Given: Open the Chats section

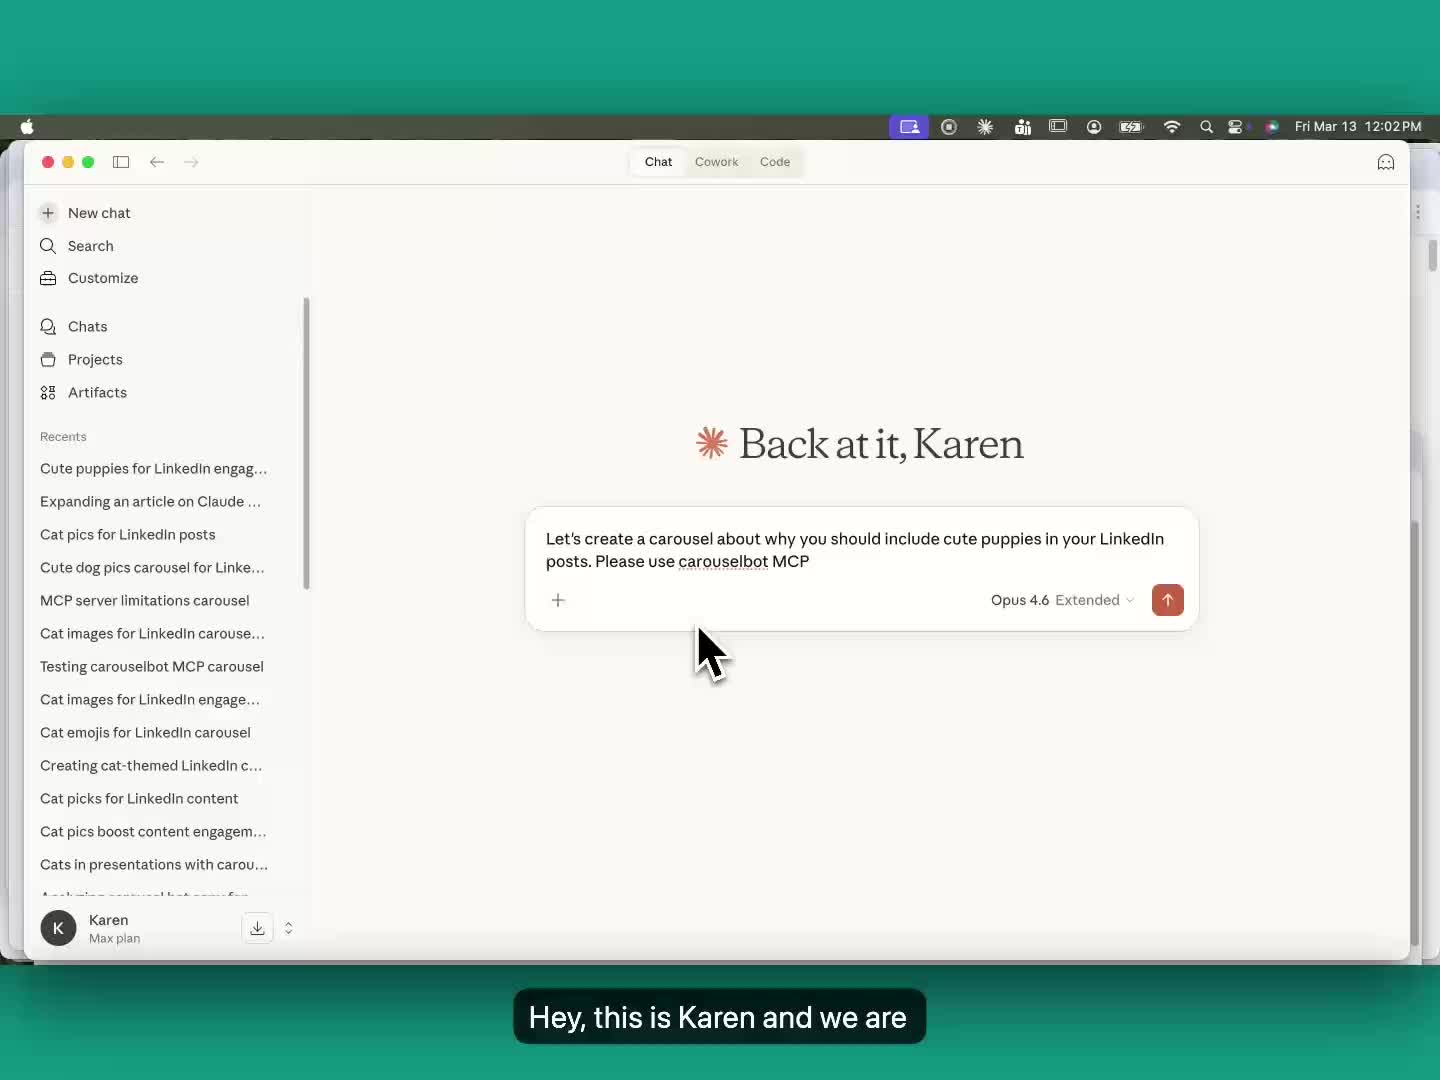Looking at the screenshot, I should click(x=87, y=327).
